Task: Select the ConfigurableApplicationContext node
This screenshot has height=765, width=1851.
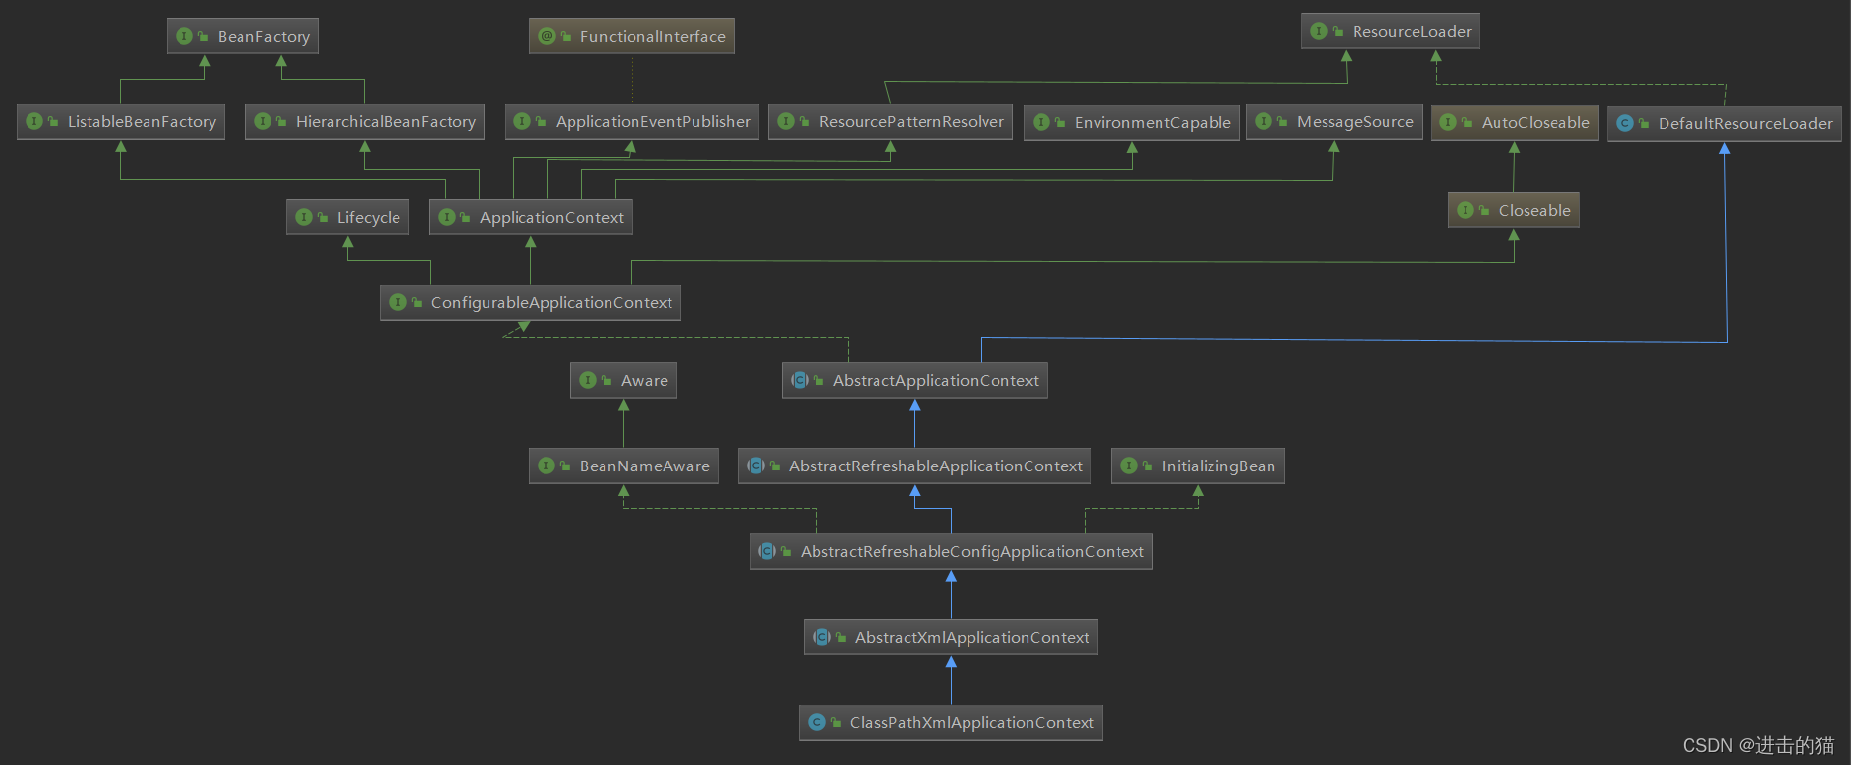Action: click(x=530, y=302)
